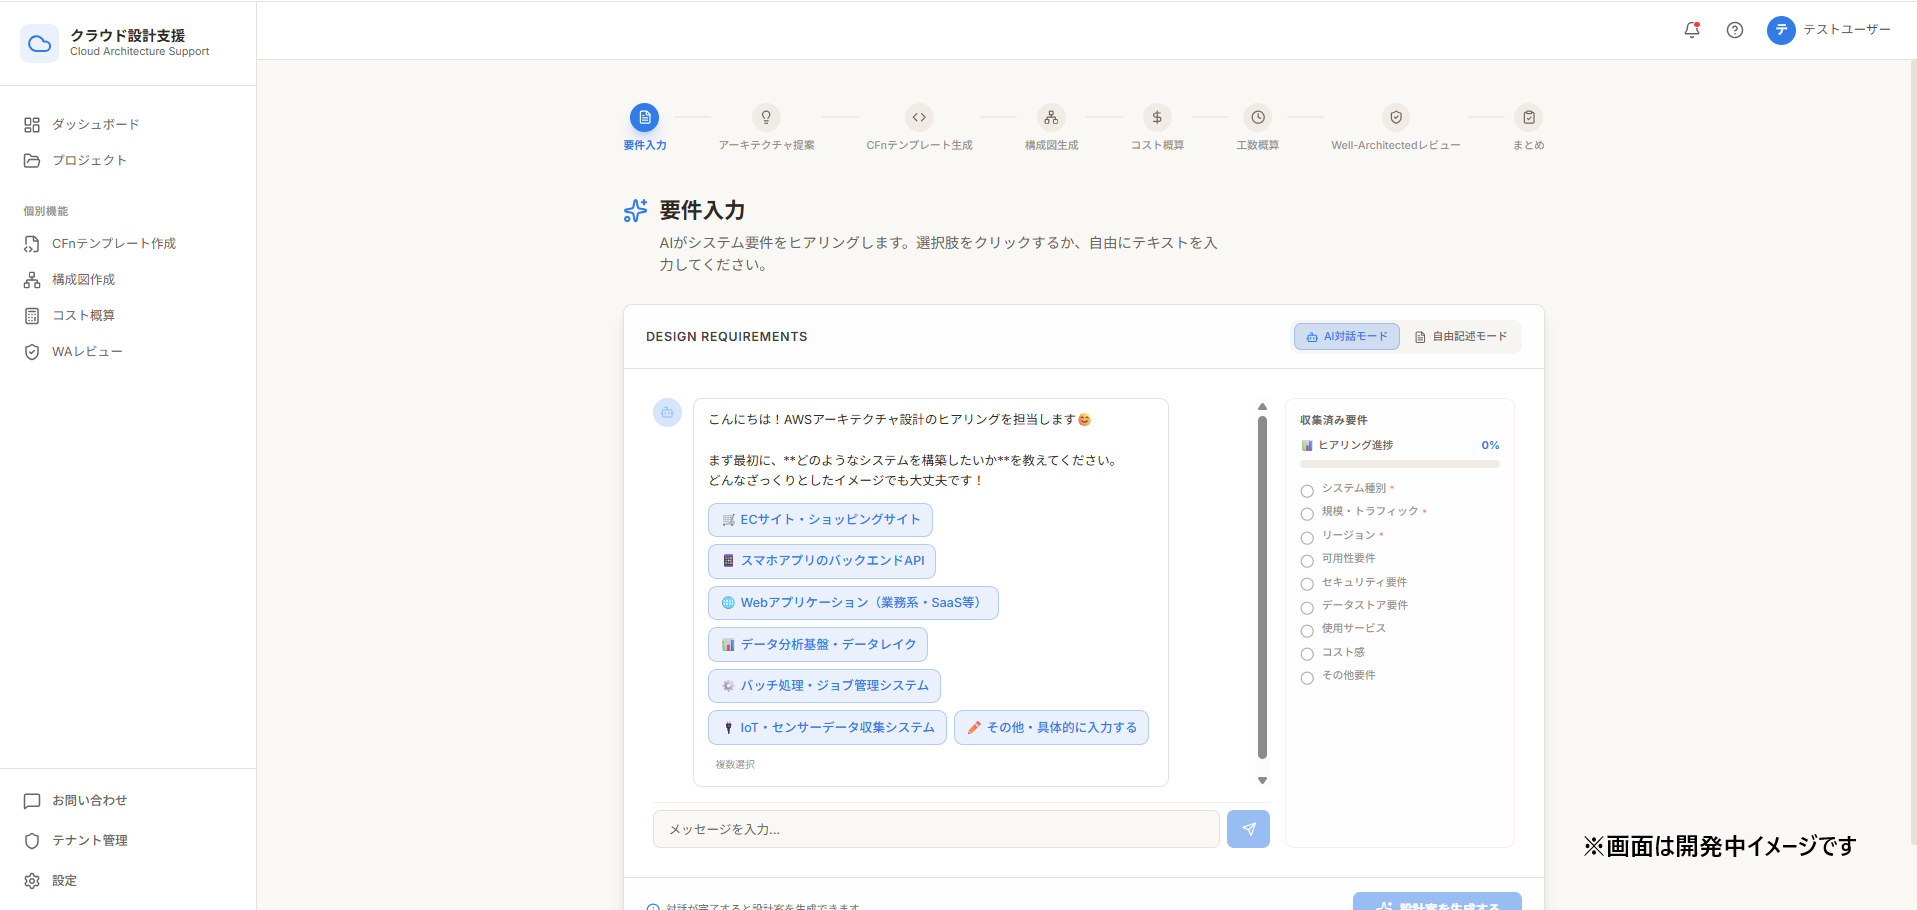The image size is (1917, 910).
Task: Choose ECサイト・ショッピングサイト option
Action: coord(820,520)
